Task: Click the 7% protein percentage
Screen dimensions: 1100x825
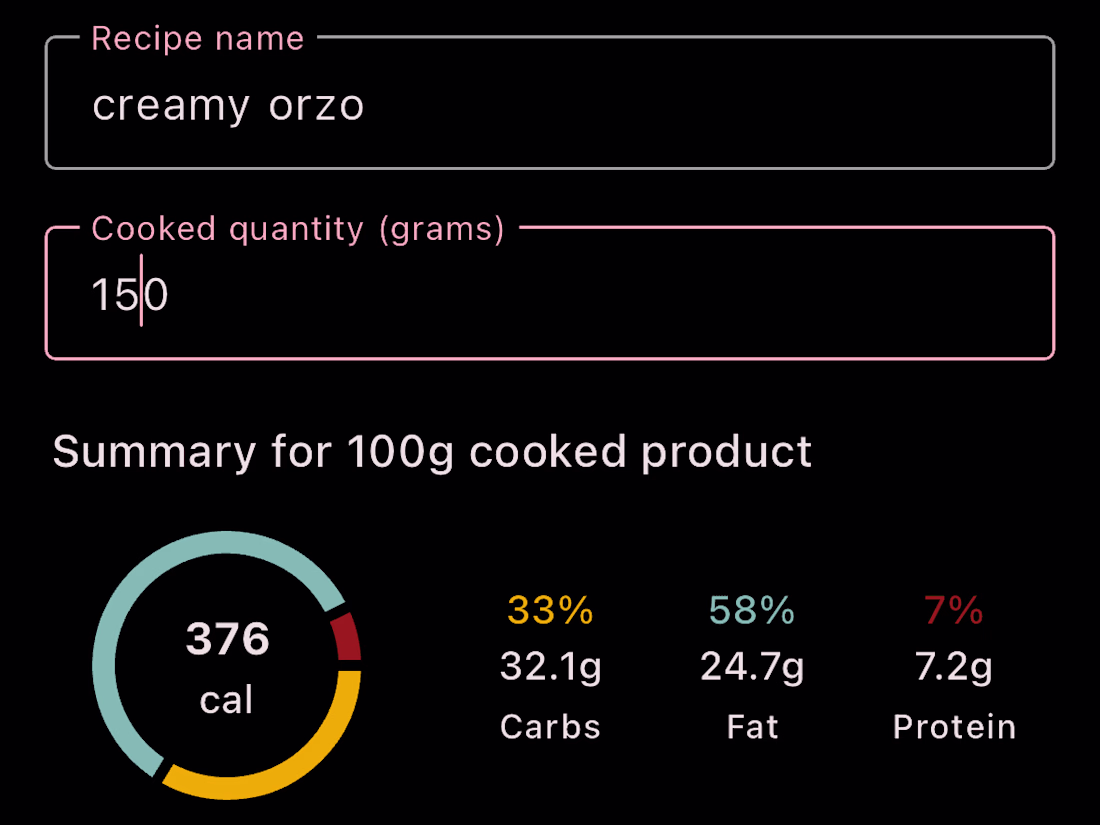Action: click(x=952, y=610)
